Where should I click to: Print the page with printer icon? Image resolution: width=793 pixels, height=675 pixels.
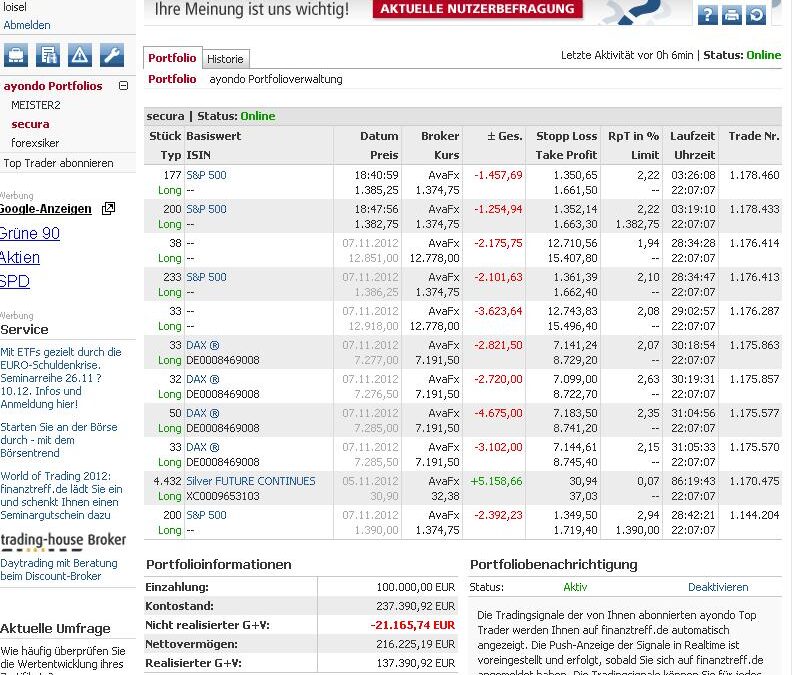click(732, 14)
